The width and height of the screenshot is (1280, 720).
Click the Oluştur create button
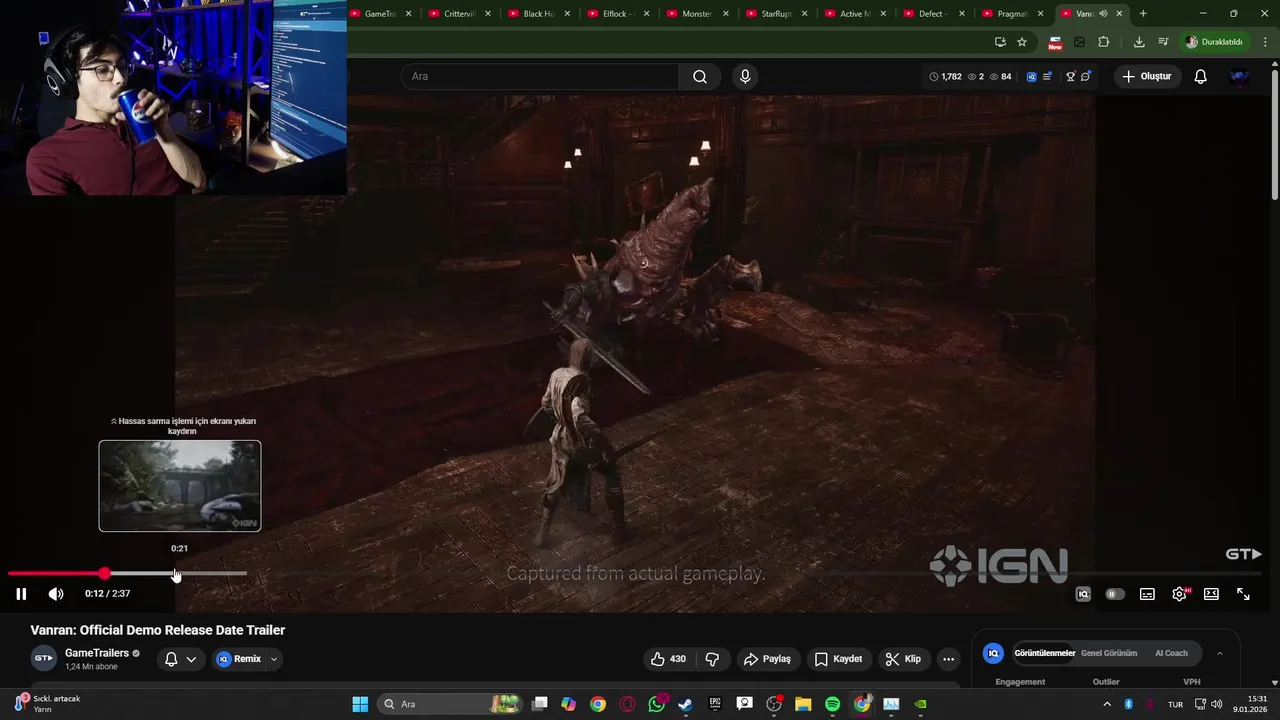tap(1146, 77)
